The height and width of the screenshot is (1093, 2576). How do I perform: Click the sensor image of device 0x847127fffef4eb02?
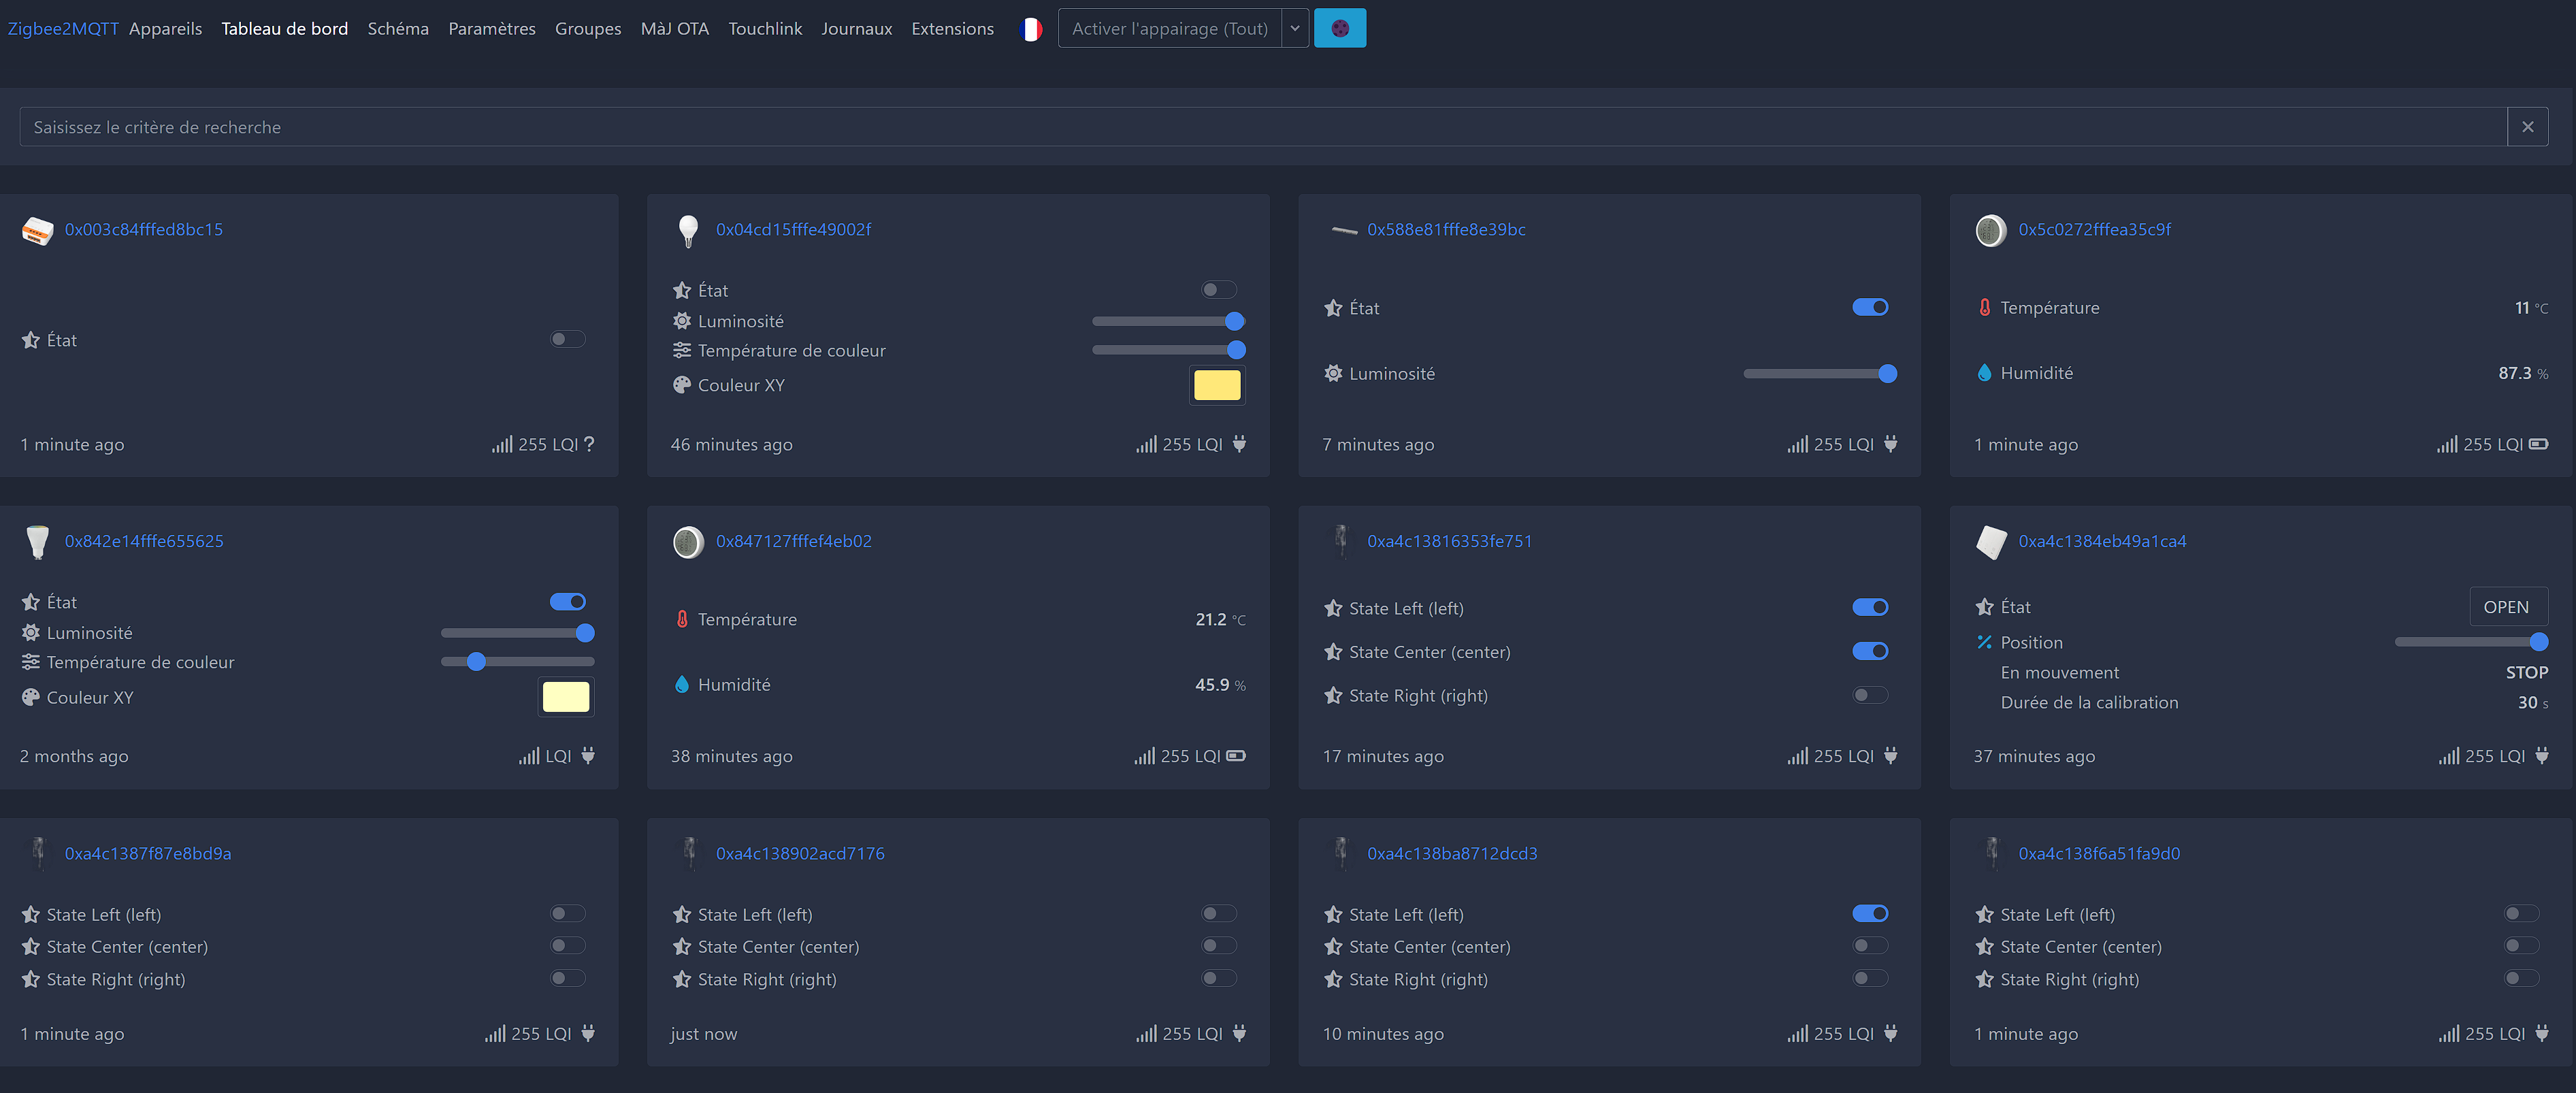(x=688, y=542)
